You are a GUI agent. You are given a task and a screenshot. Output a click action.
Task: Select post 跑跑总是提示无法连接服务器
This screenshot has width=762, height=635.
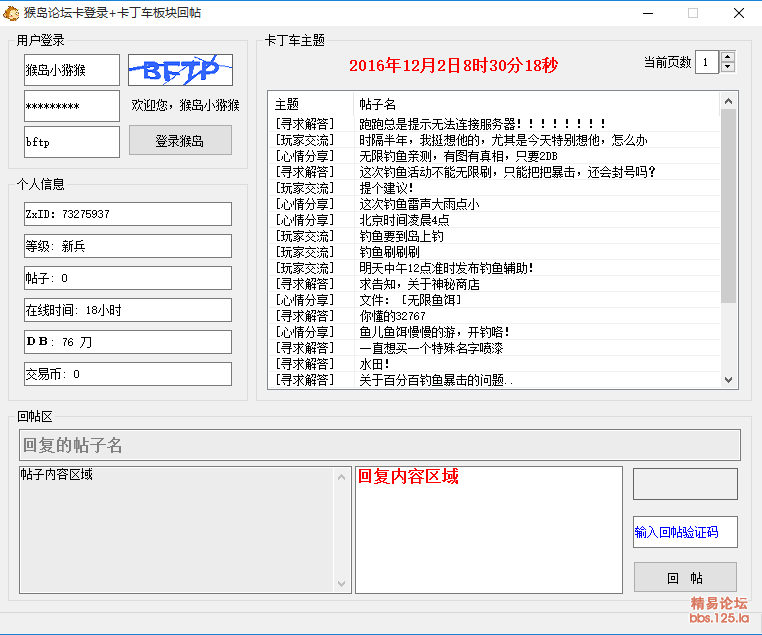483,124
